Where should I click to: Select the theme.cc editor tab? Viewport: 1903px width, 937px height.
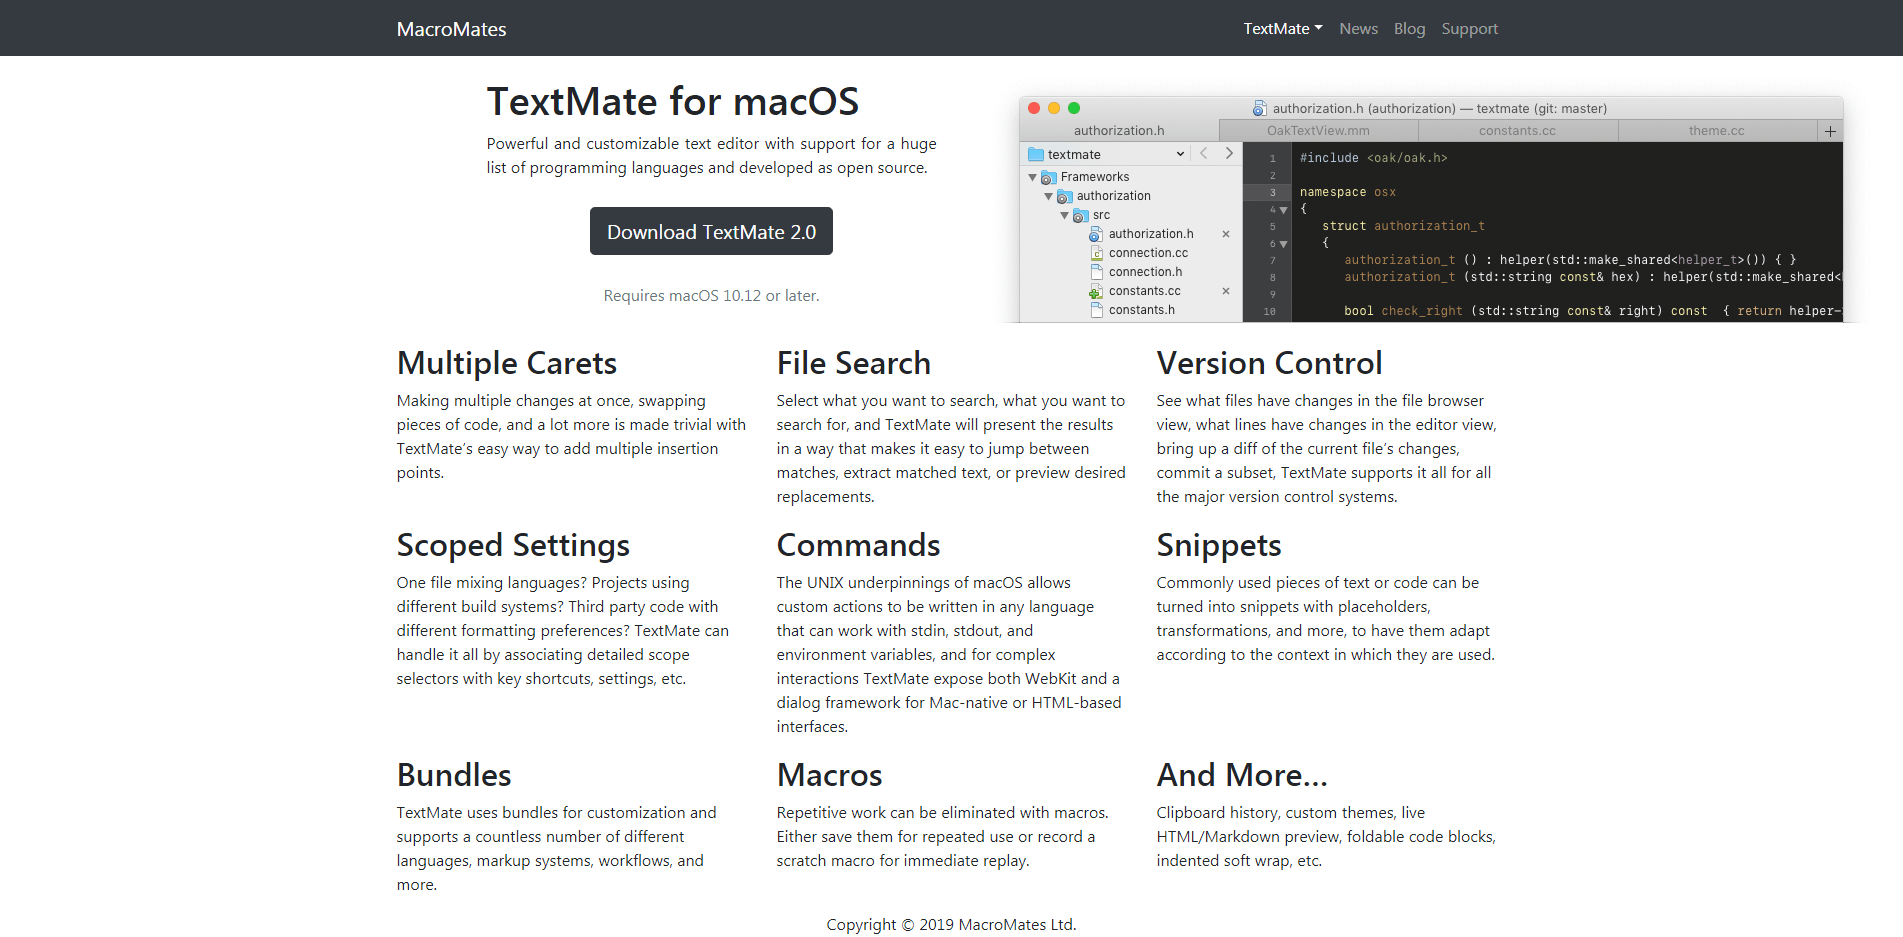click(1716, 130)
